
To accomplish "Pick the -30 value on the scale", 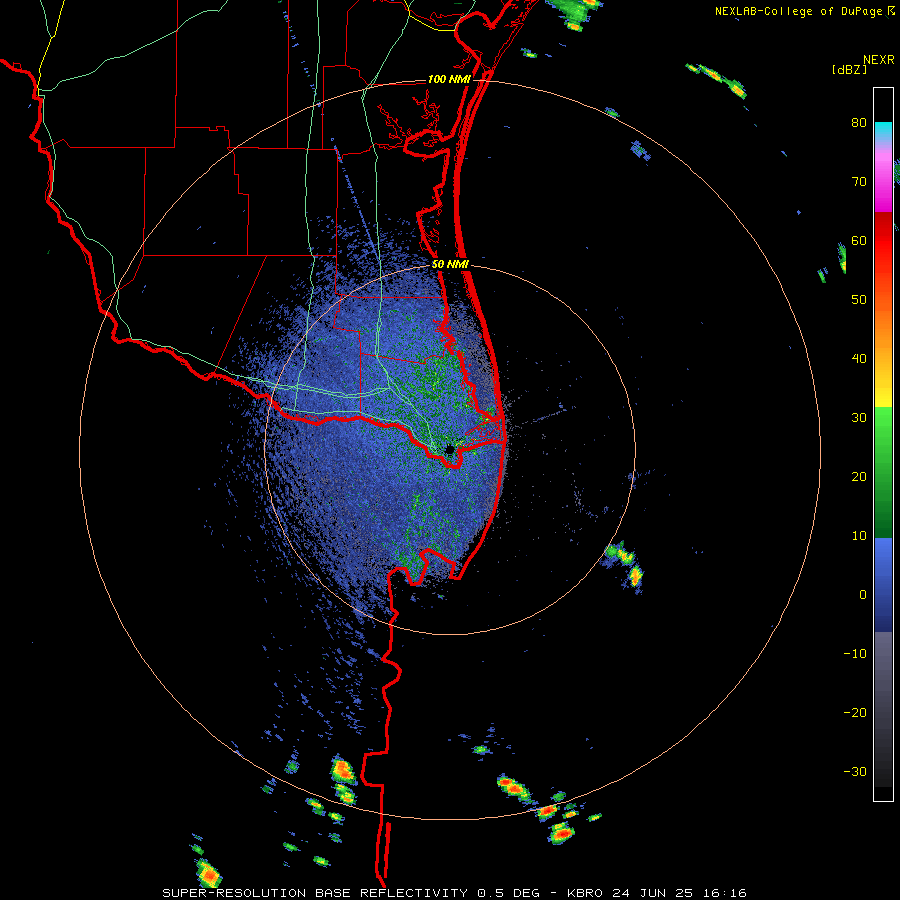I will tap(855, 771).
